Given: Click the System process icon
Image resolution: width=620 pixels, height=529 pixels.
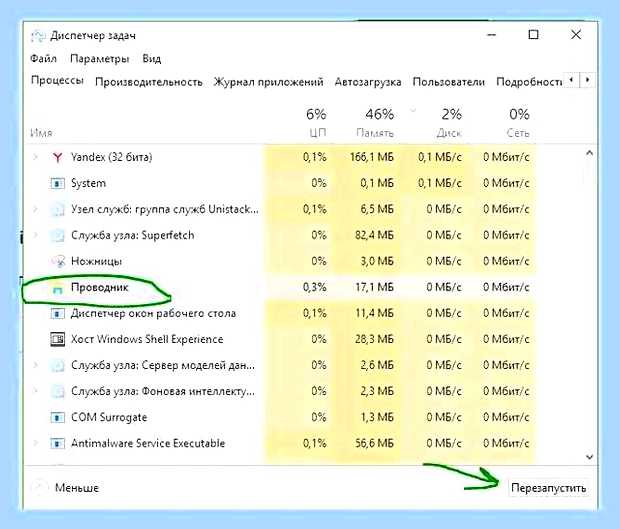Looking at the screenshot, I should click(58, 183).
